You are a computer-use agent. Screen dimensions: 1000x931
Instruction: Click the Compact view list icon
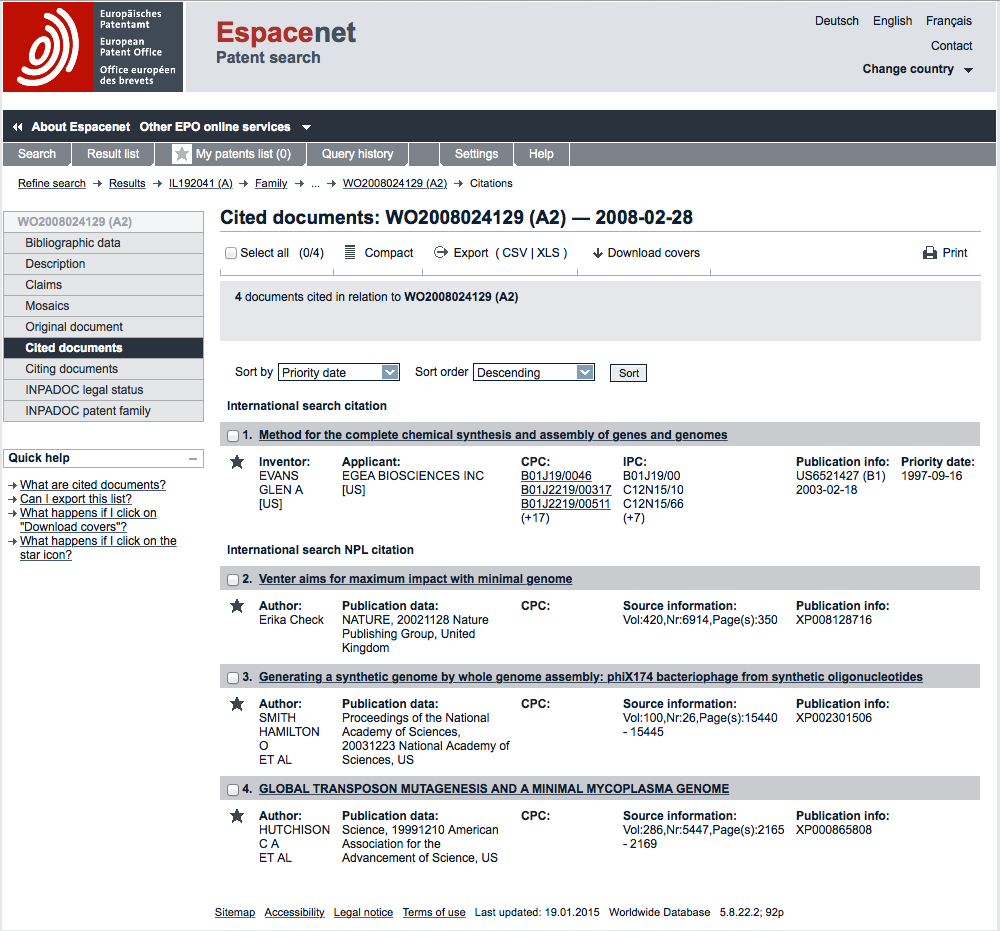point(349,253)
